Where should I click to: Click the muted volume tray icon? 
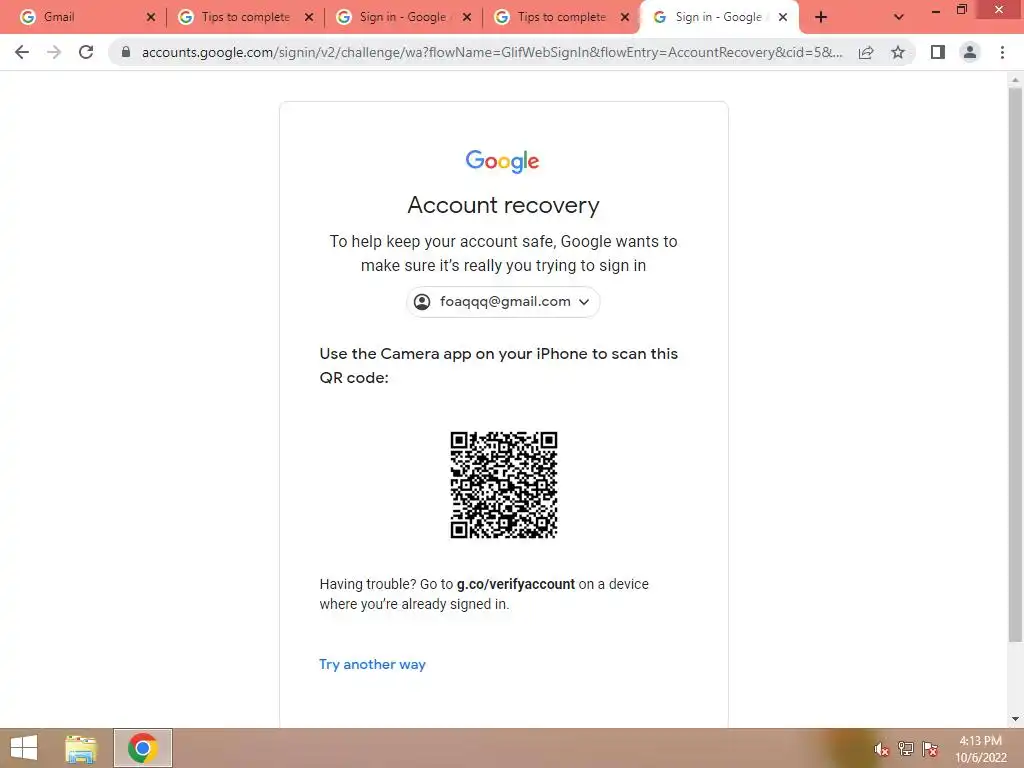click(882, 750)
